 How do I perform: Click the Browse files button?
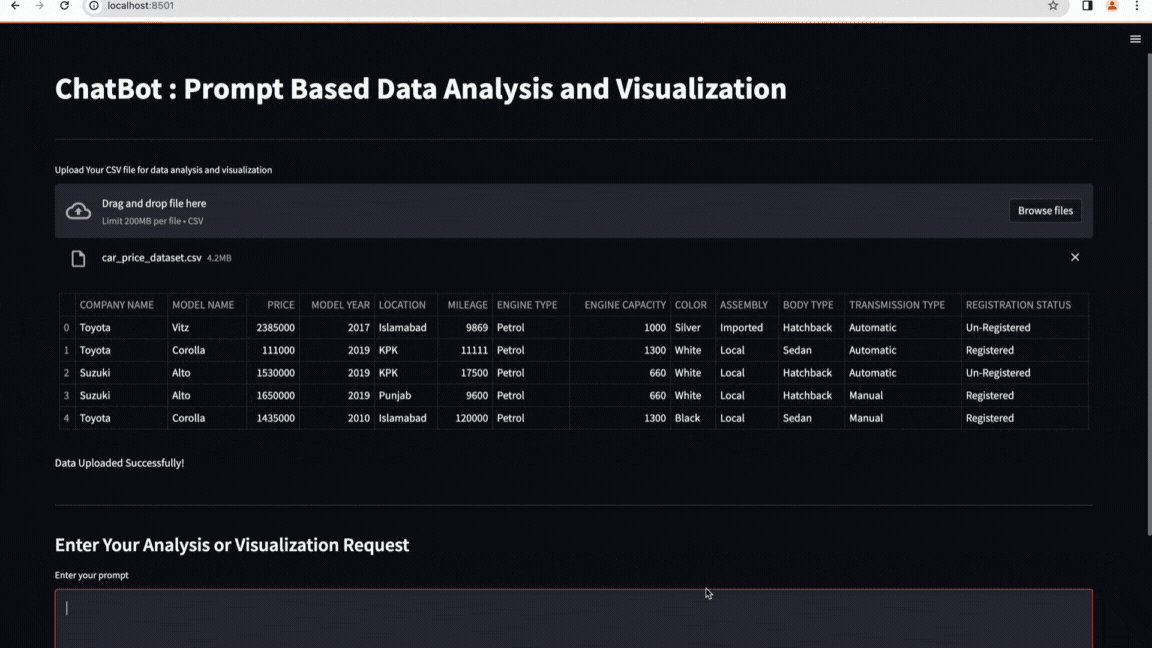click(x=1045, y=211)
